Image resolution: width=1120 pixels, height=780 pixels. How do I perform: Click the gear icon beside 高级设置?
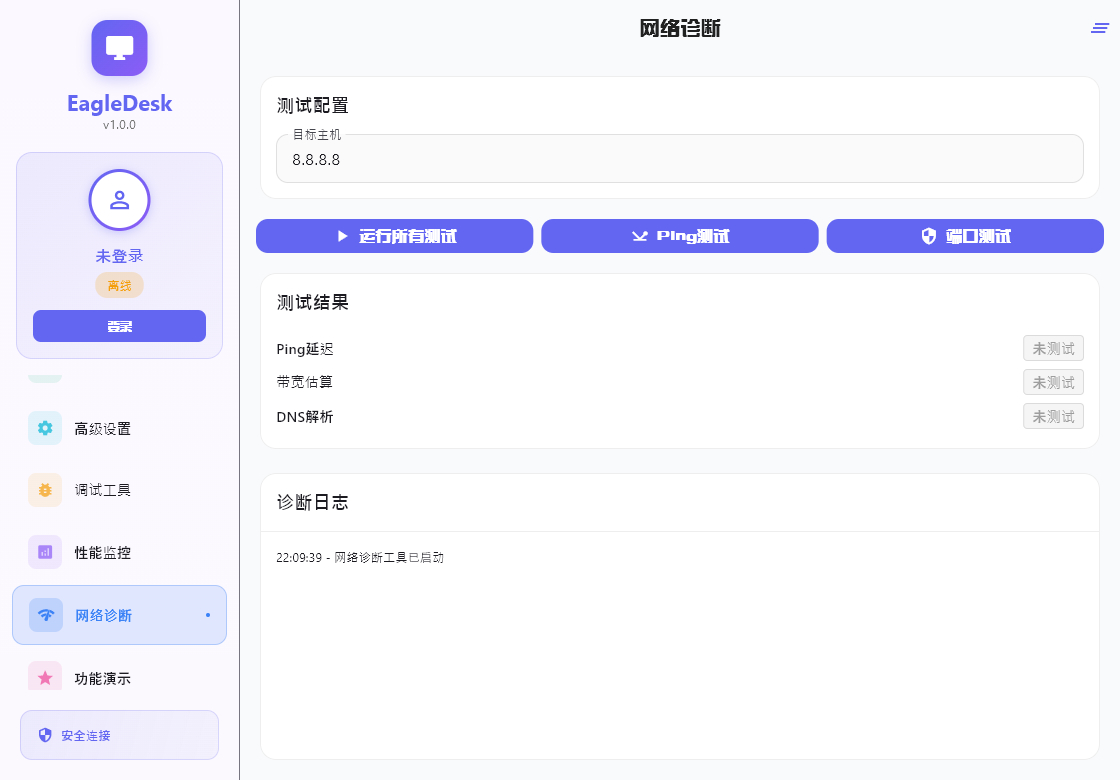click(44, 428)
